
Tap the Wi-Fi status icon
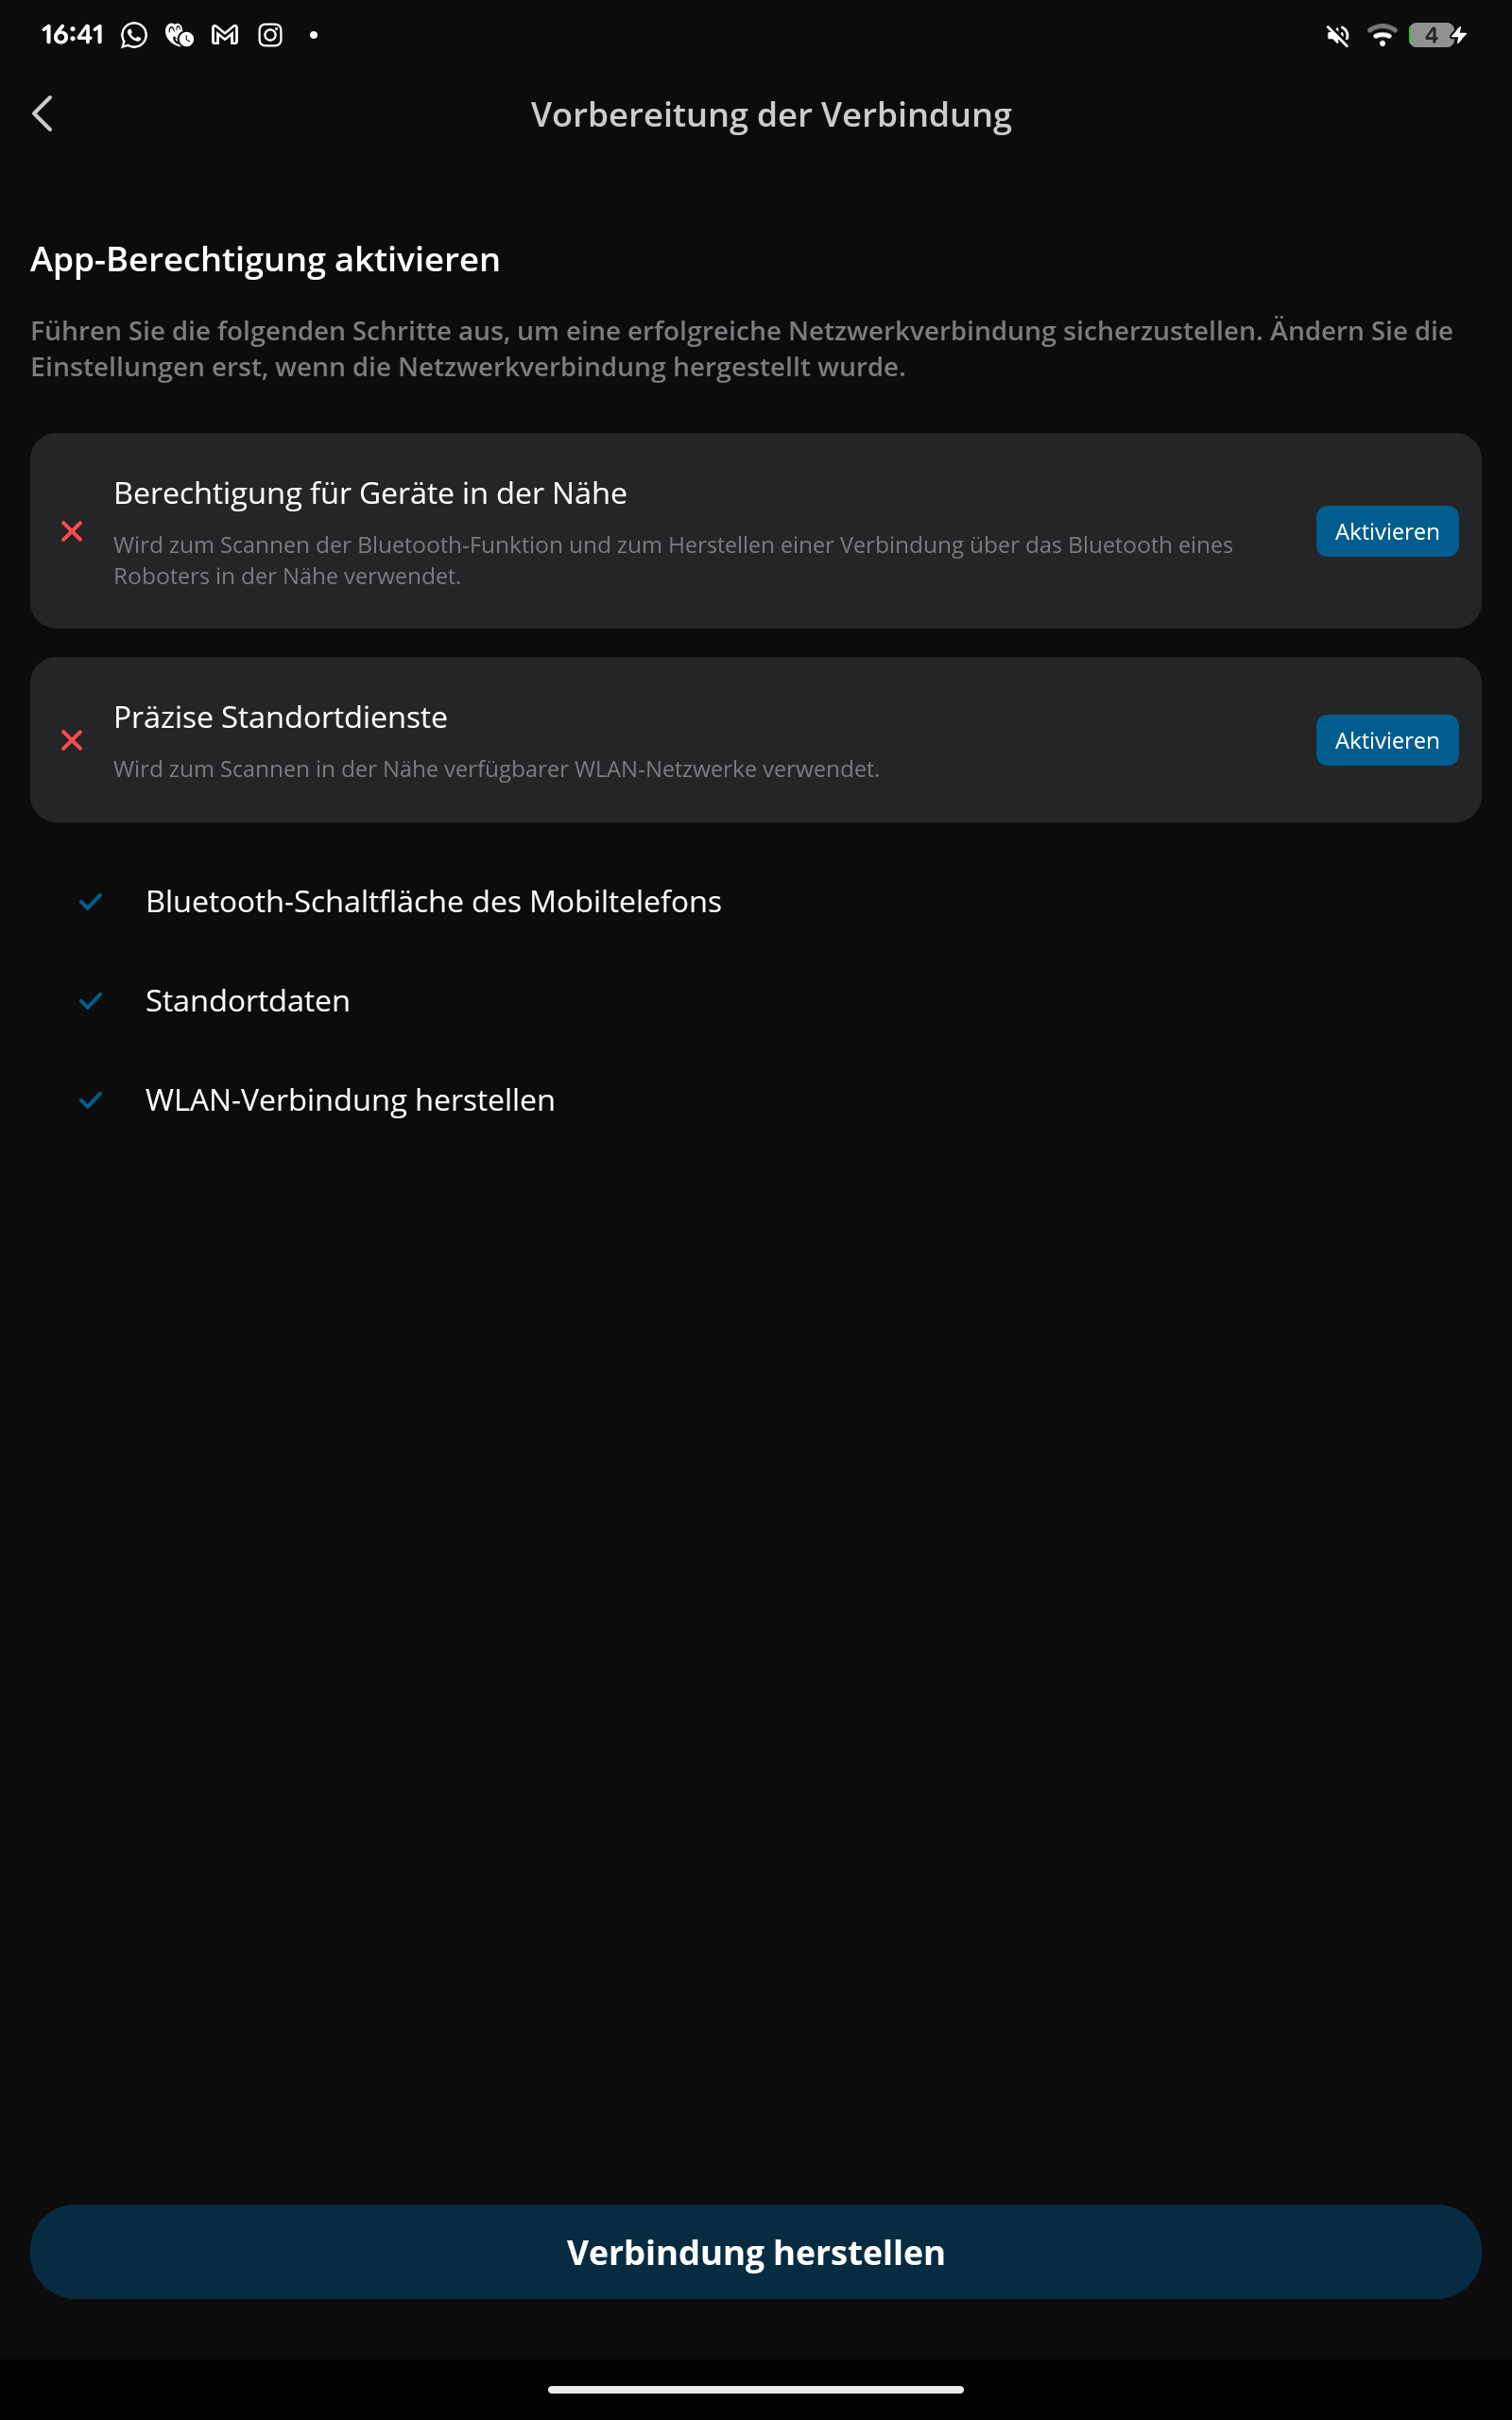(1382, 35)
